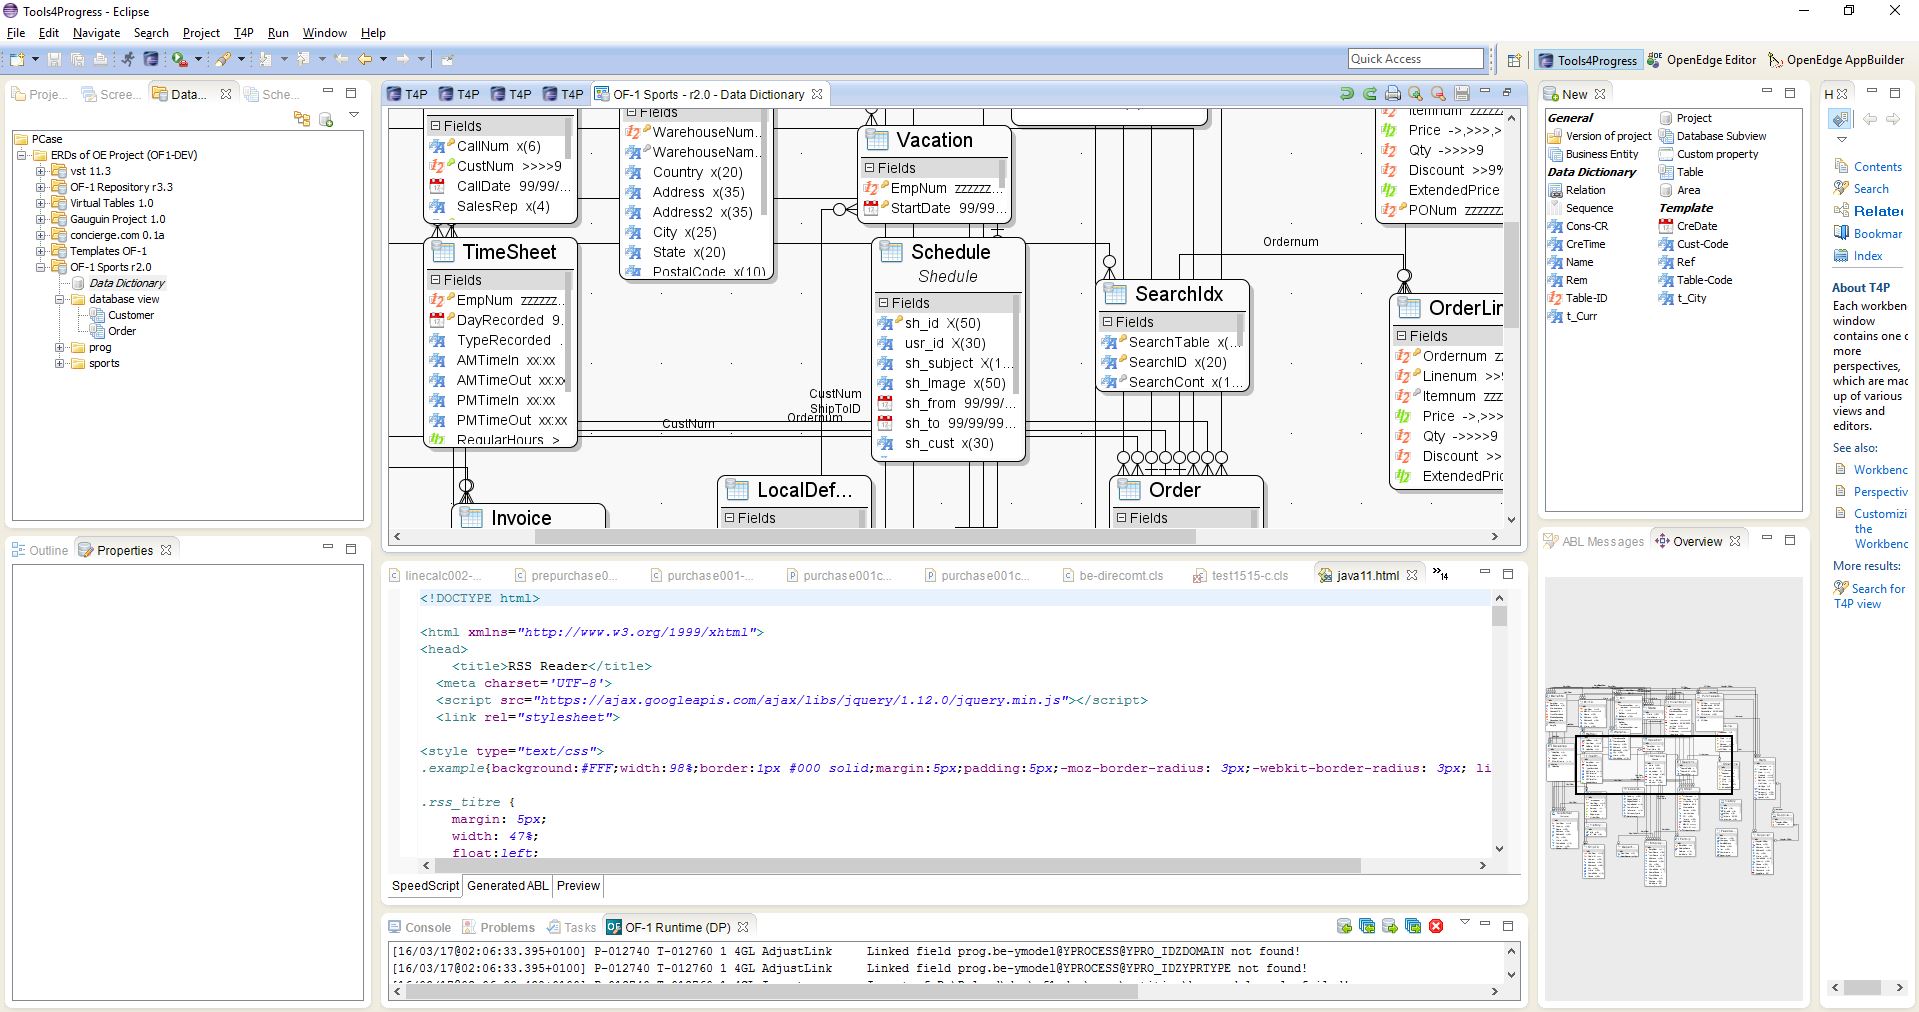Open the Run button dropdown arrow

198,59
